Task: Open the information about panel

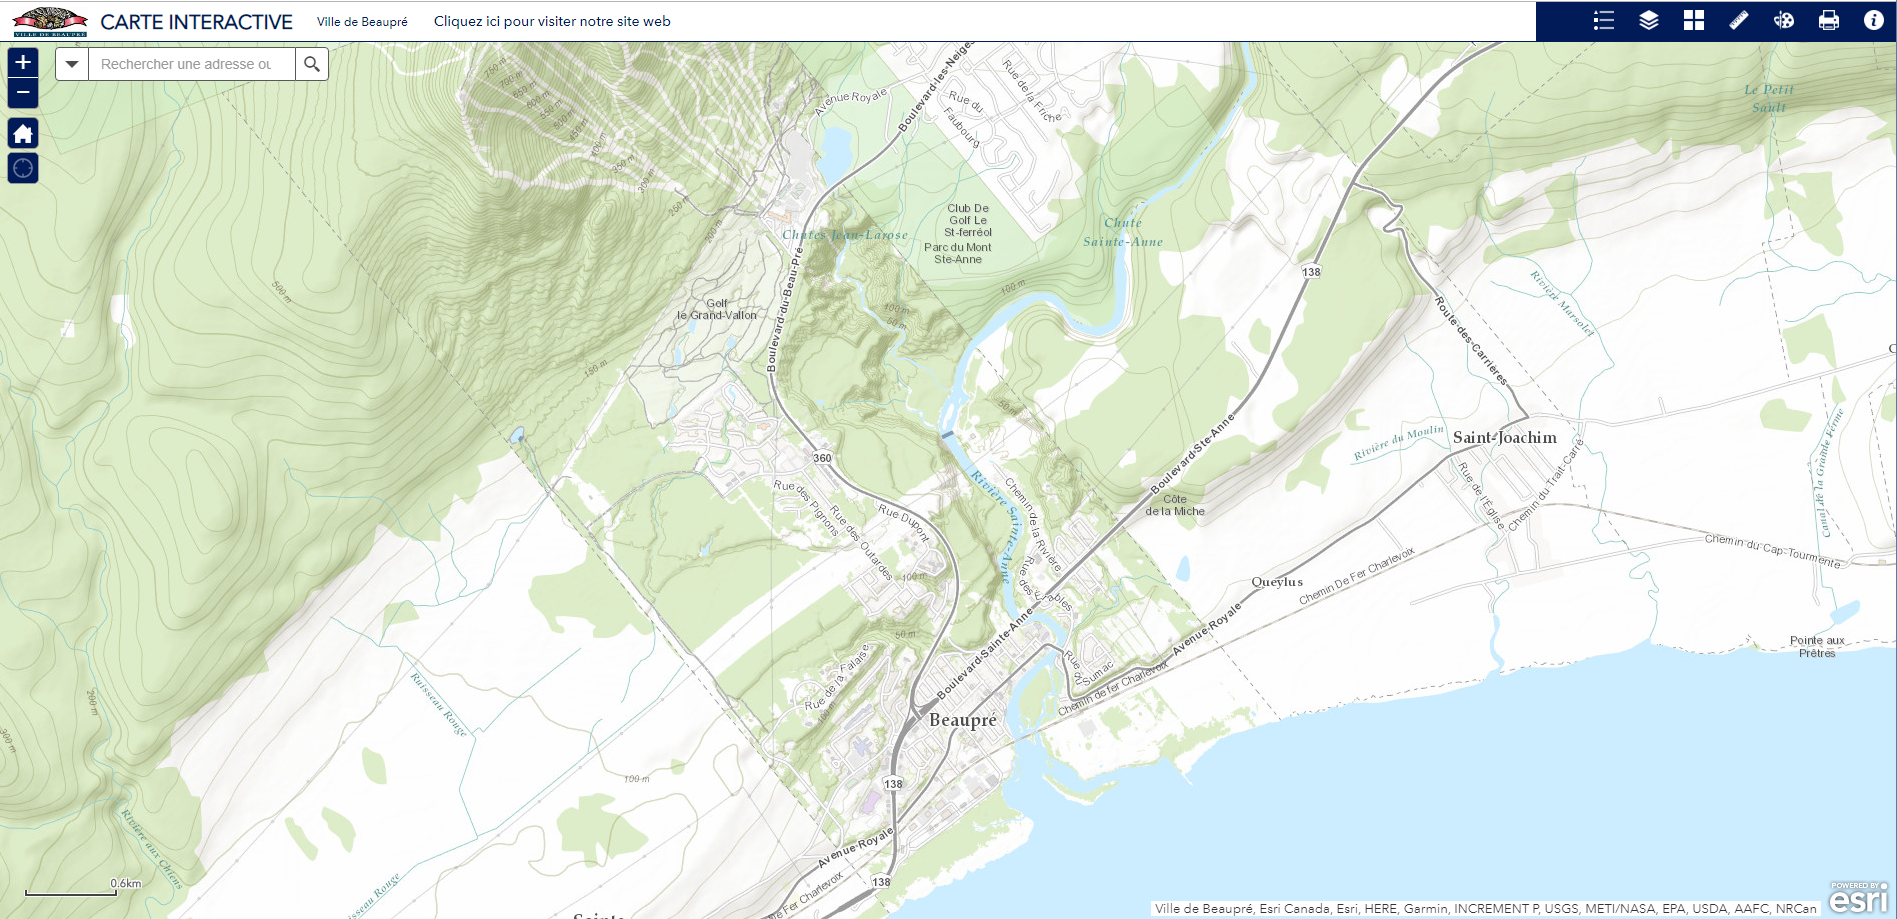Action: 1873,21
